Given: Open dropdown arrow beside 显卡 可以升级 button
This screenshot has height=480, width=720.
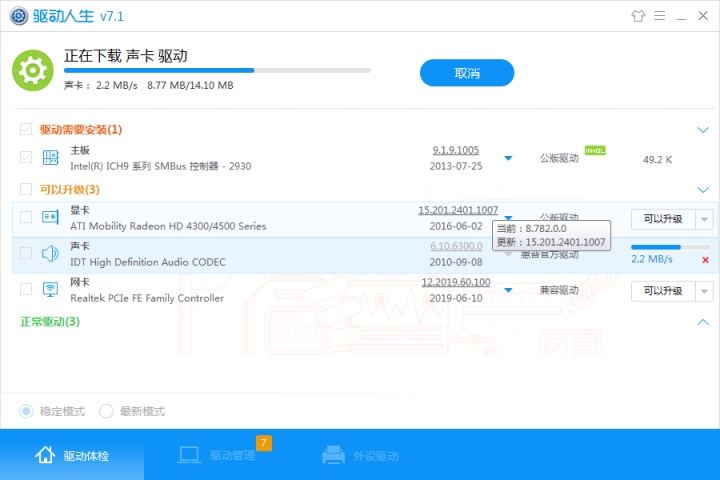Looking at the screenshot, I should click(704, 219).
